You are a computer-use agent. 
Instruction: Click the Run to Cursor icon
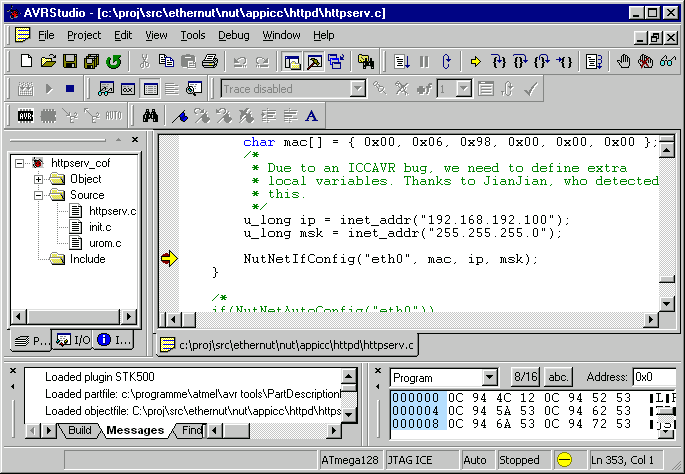pyautogui.click(x=564, y=61)
